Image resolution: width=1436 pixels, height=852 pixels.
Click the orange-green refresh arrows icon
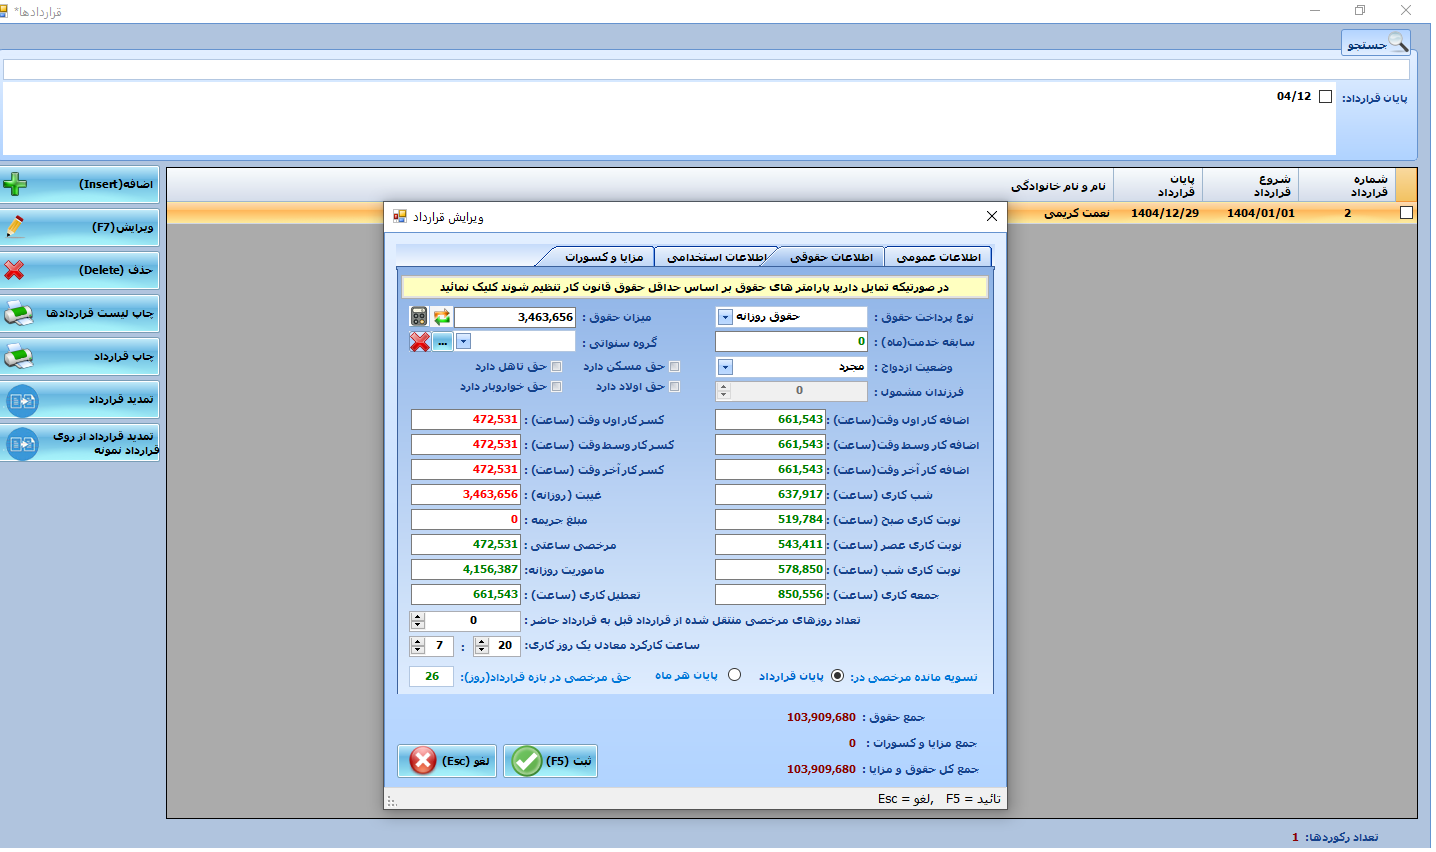[442, 317]
